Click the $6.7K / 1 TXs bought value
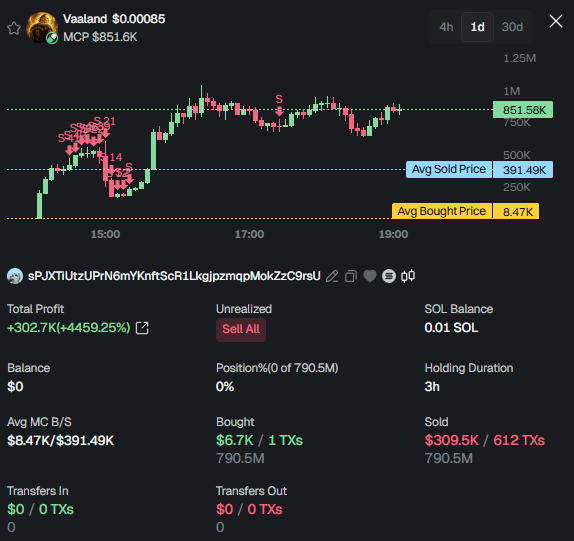574x541 pixels. pos(259,440)
